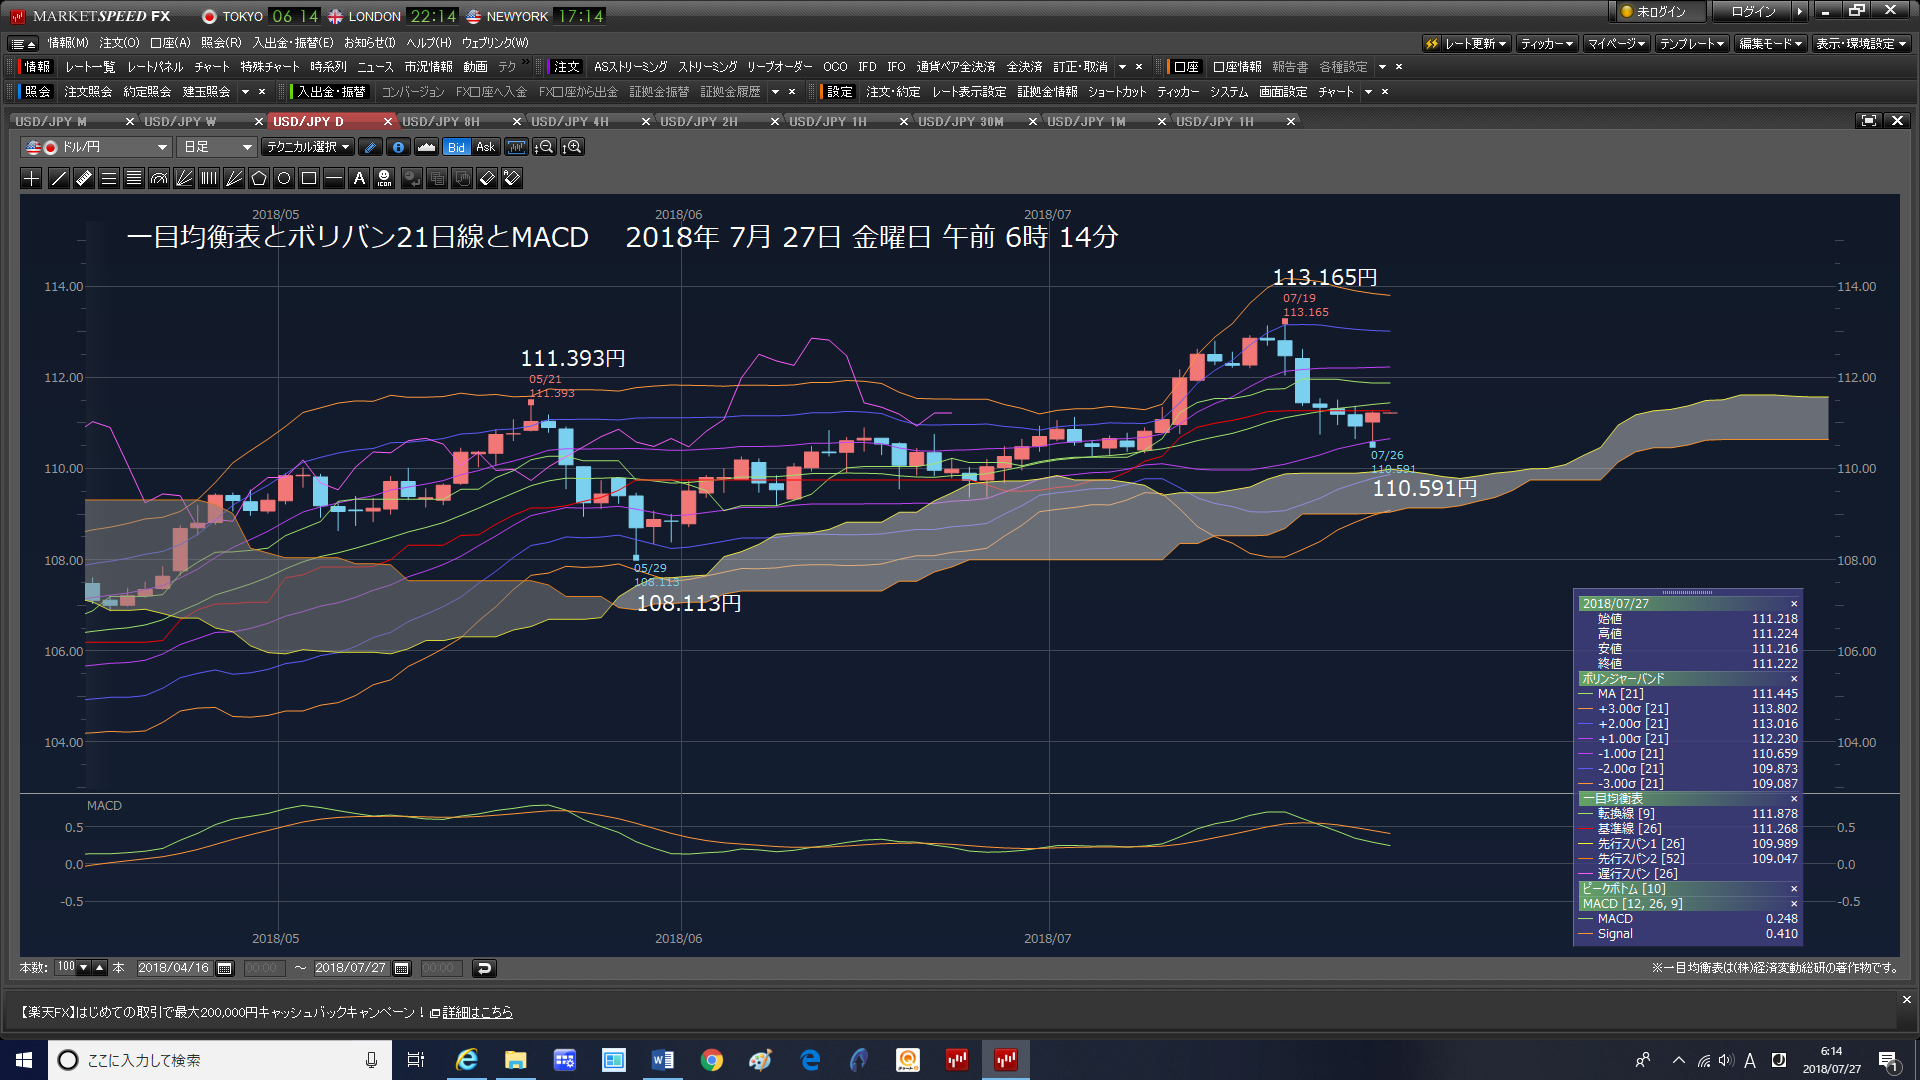The width and height of the screenshot is (1920, 1080).
Task: Click the ログイン button
Action: [1754, 12]
